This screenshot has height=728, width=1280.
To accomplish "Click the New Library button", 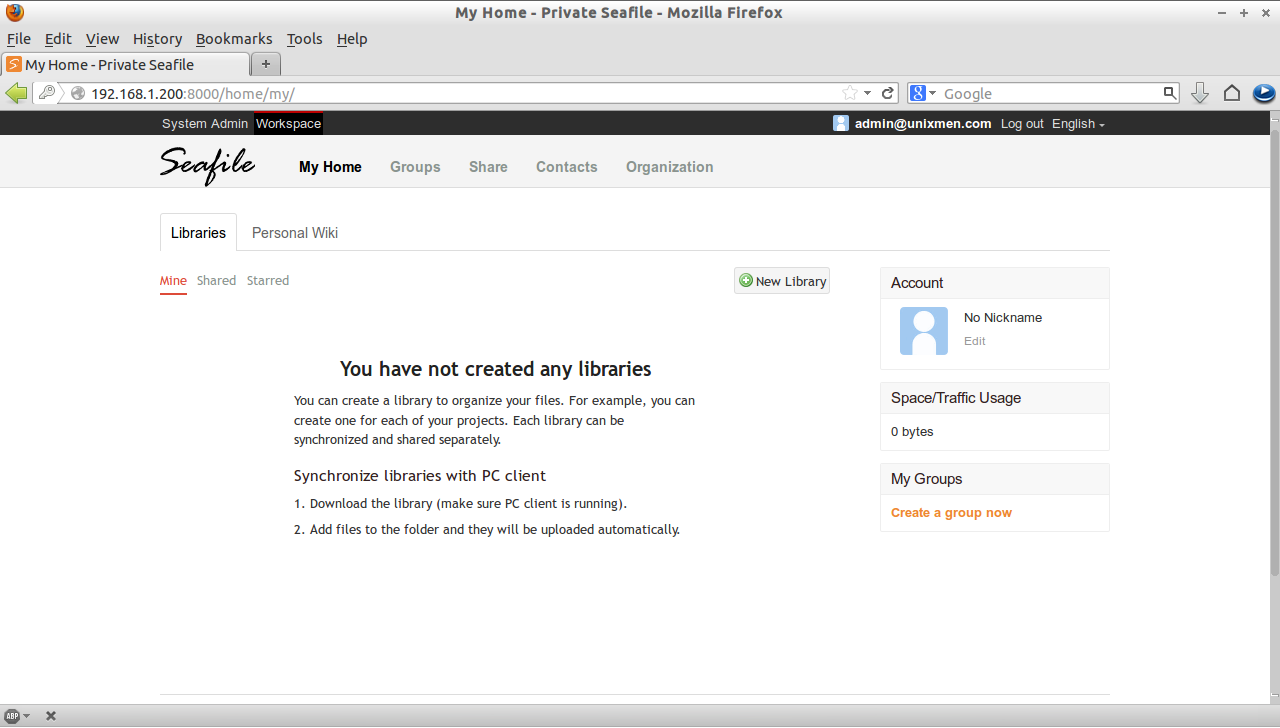I will 782,281.
